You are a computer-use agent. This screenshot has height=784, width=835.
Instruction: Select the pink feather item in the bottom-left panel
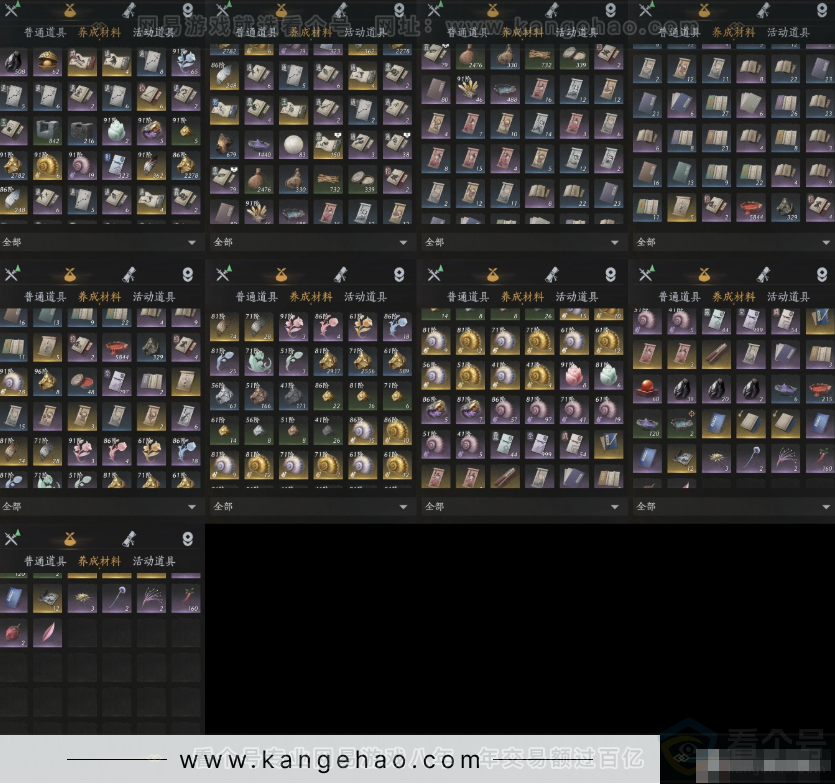click(x=47, y=632)
